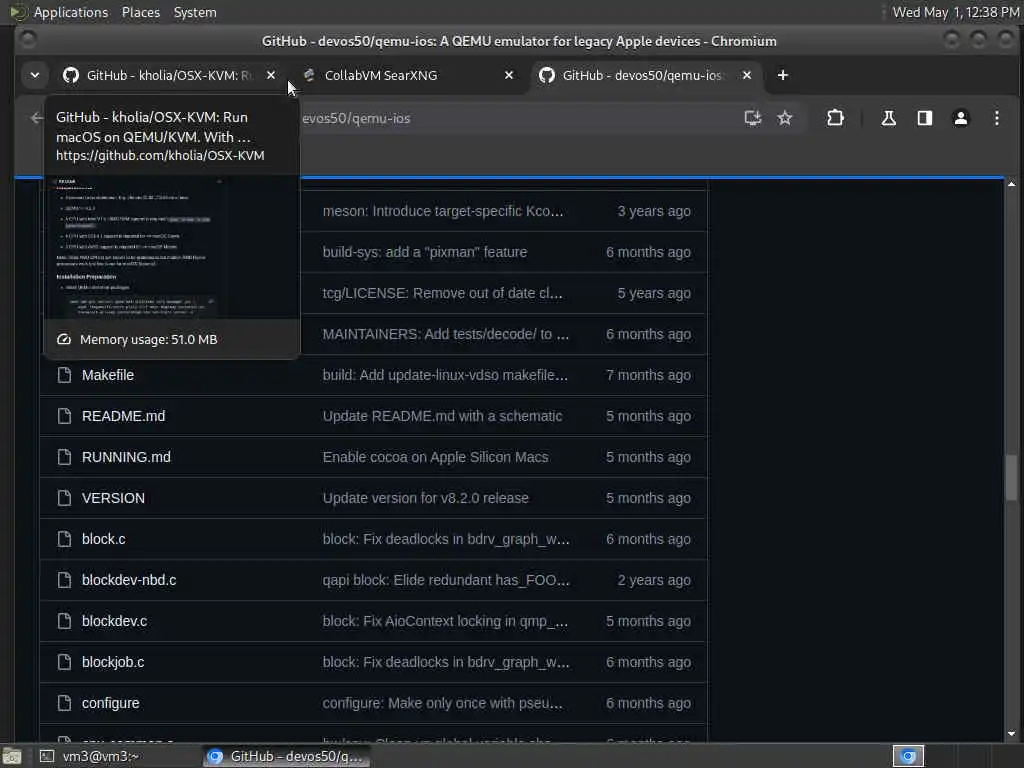The height and width of the screenshot is (768, 1024).
Task: Click the file icon next to configure
Action: [x=64, y=703]
